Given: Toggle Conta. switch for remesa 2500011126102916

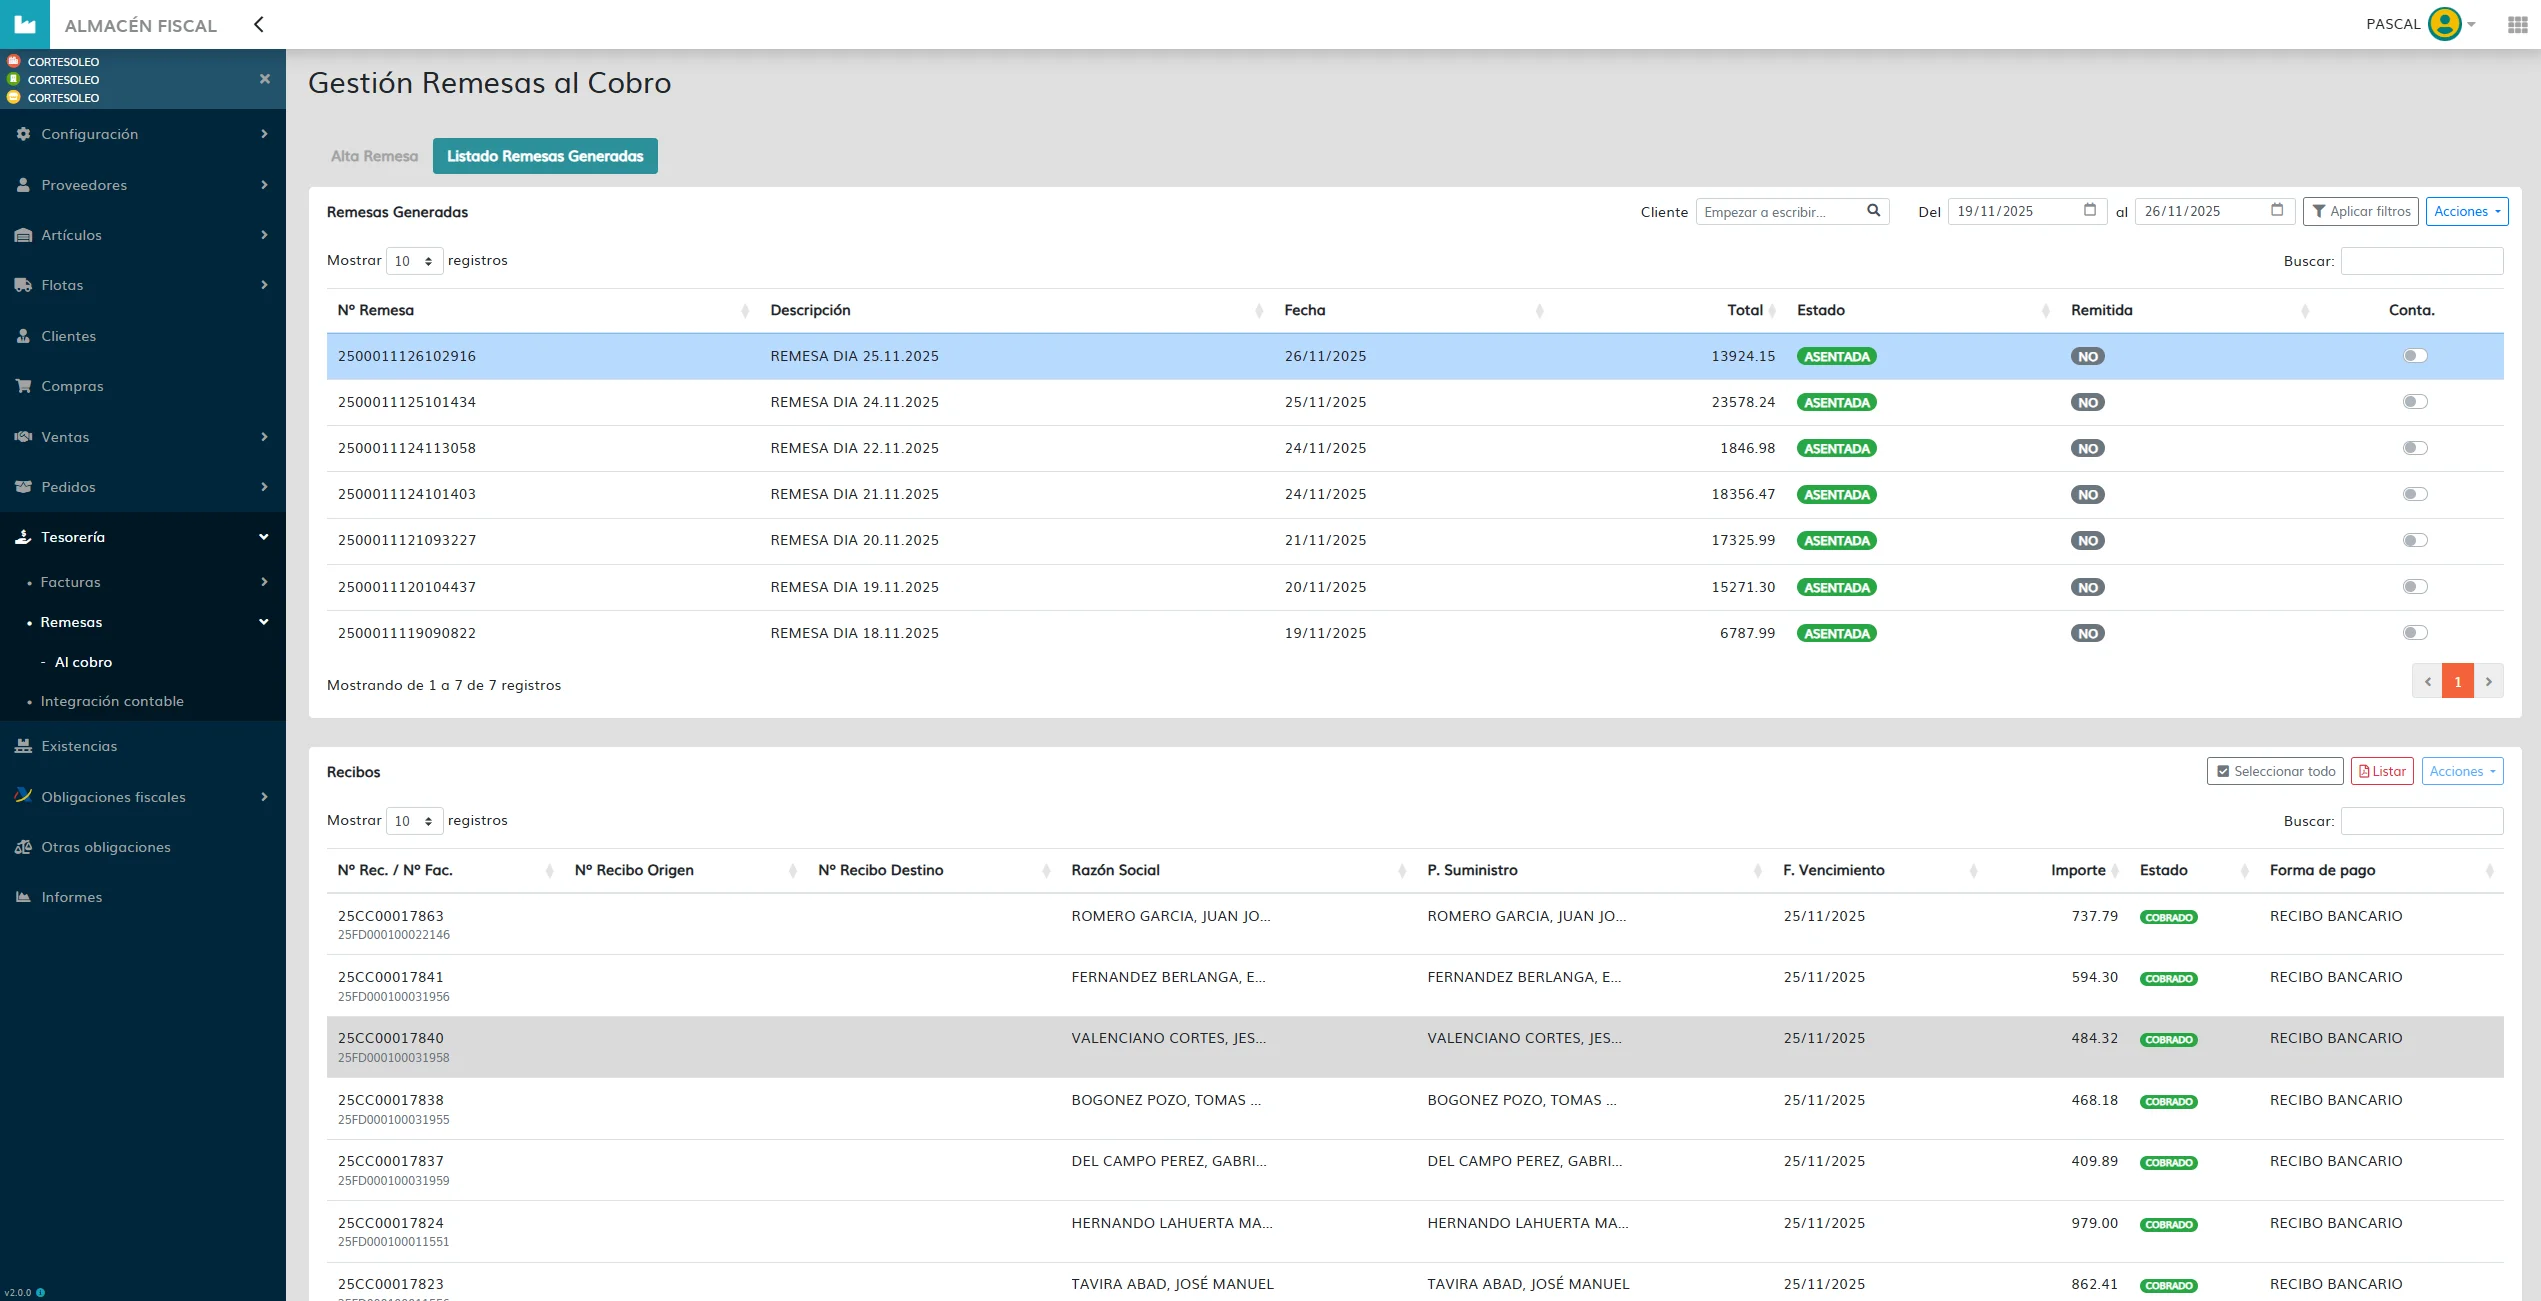Looking at the screenshot, I should [x=2415, y=356].
